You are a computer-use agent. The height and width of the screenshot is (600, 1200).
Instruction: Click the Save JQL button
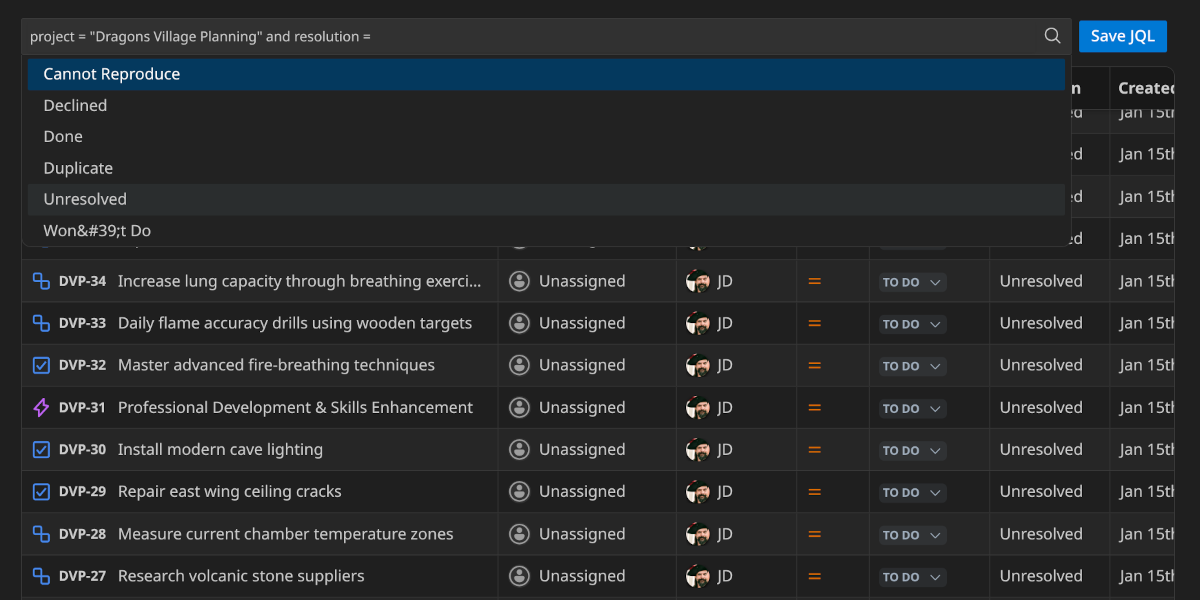pyautogui.click(x=1122, y=36)
